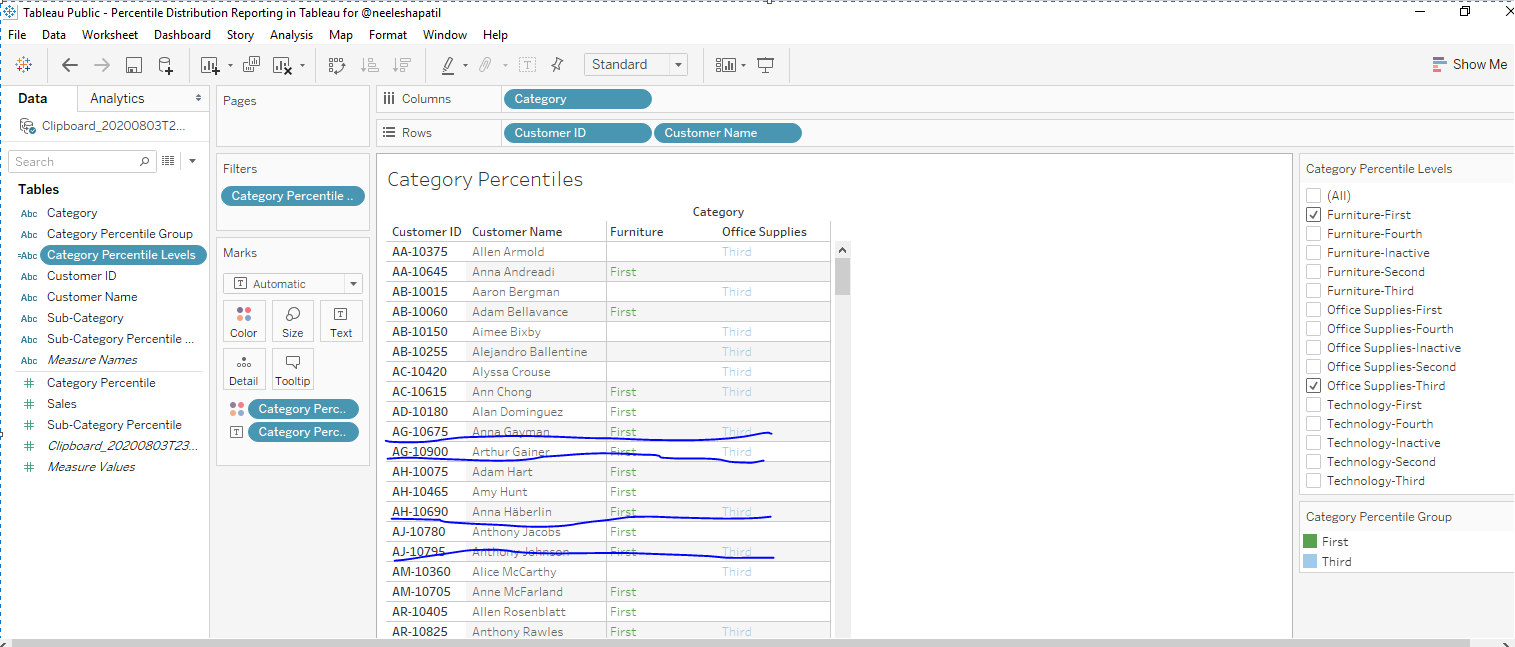Uncheck the Furniture-First filter
The width and height of the screenshot is (1515, 647).
(x=1313, y=214)
